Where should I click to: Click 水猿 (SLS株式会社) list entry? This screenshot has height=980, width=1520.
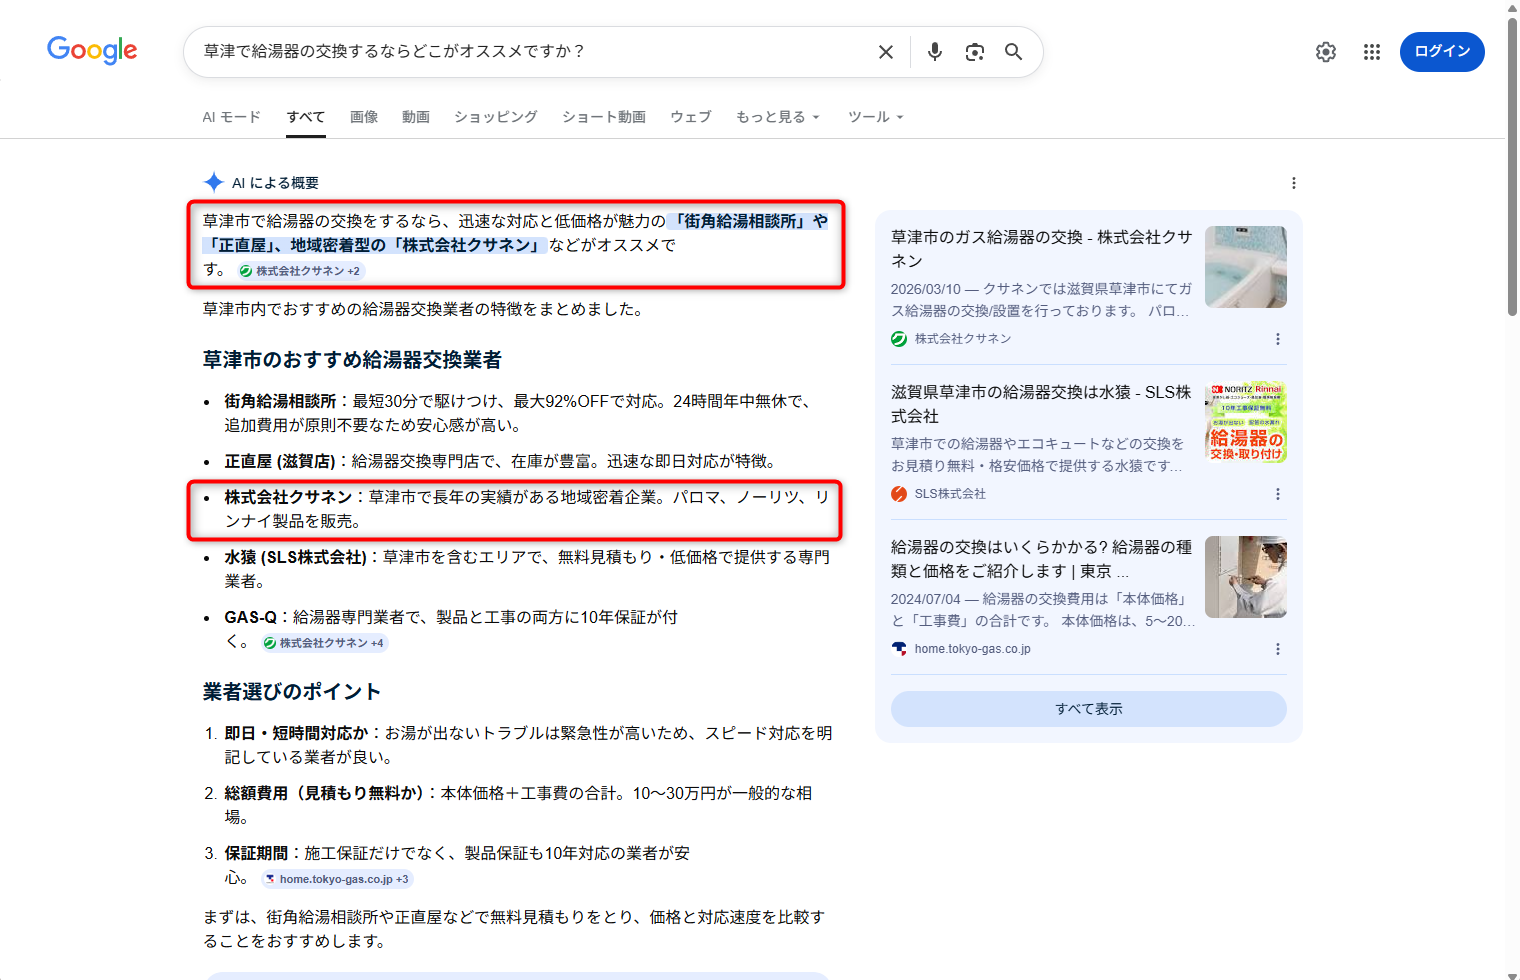pyautogui.click(x=527, y=569)
